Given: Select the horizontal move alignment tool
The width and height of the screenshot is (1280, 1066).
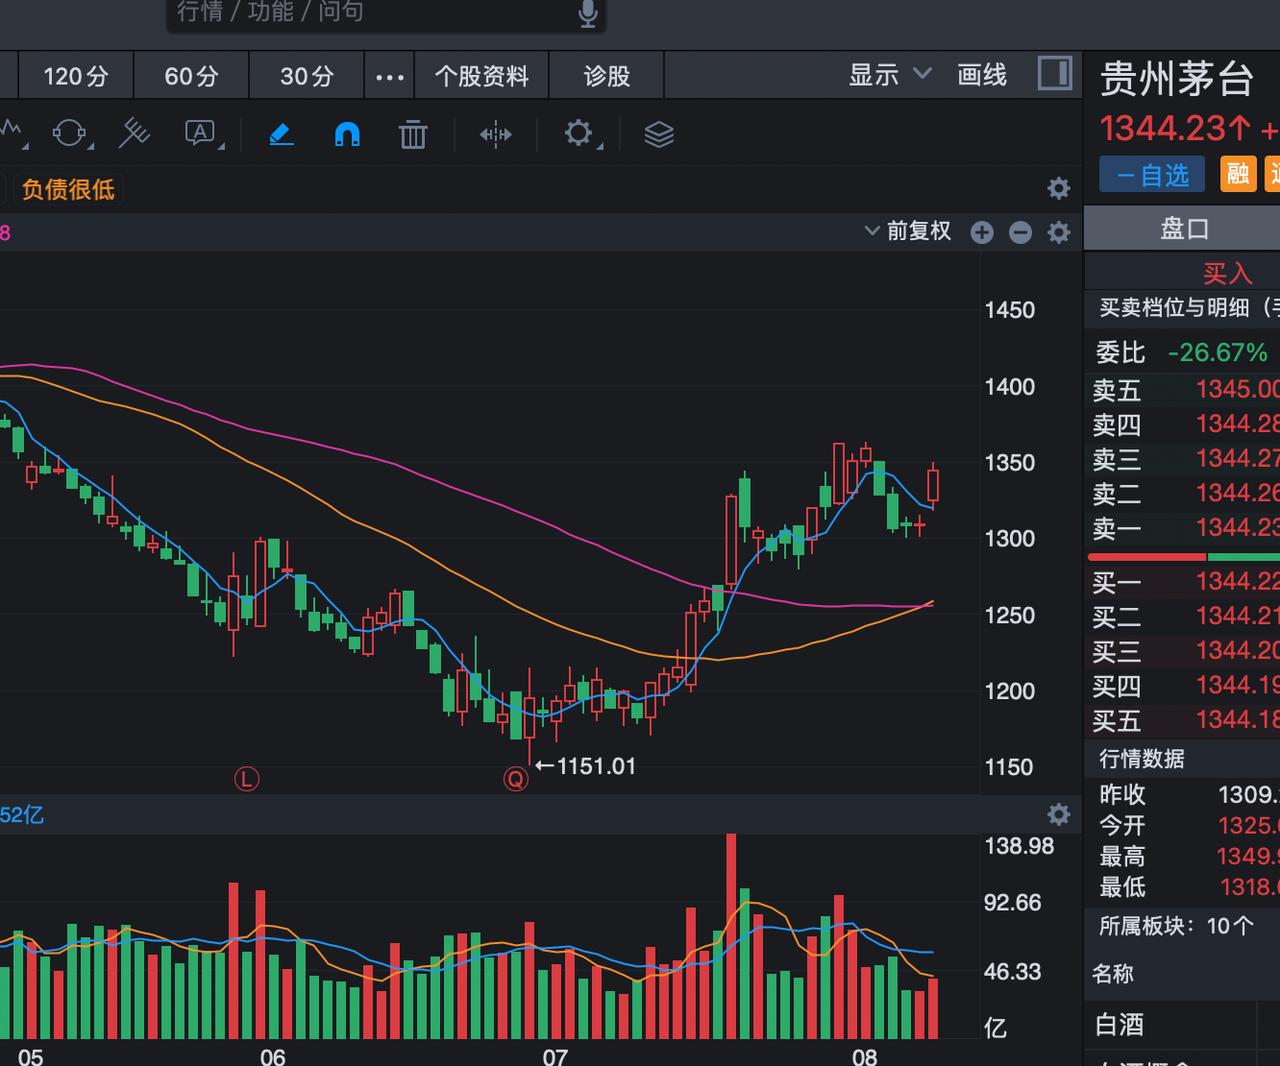Looking at the screenshot, I should click(495, 134).
